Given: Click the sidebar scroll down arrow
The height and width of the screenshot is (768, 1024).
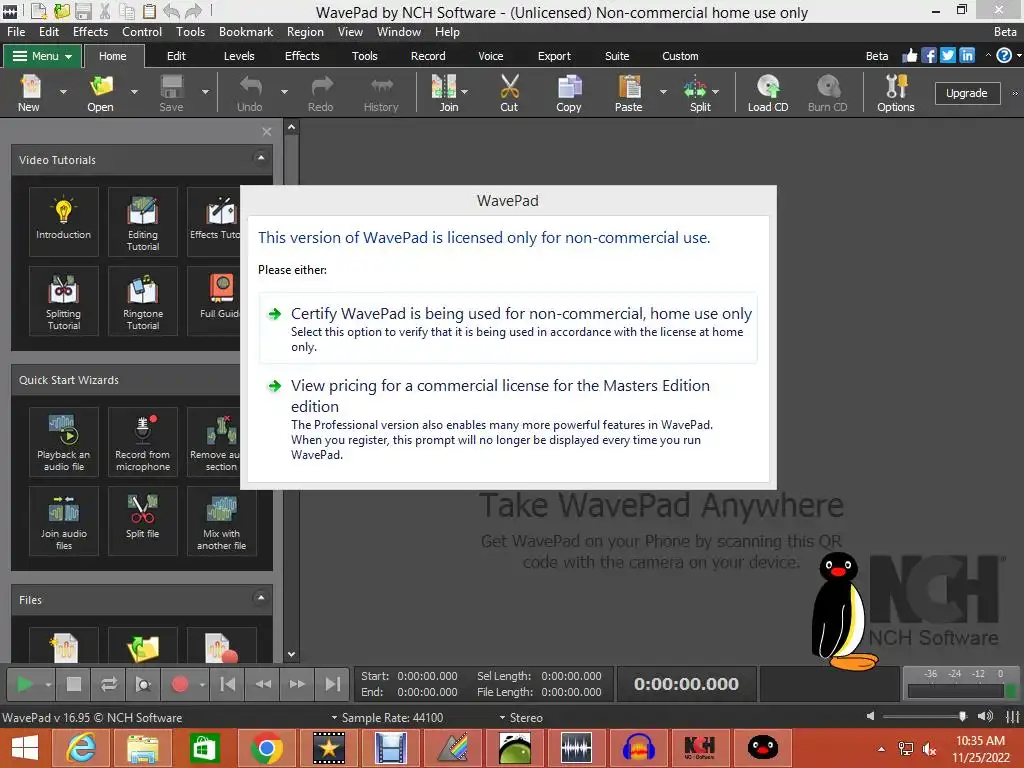Looking at the screenshot, I should [x=291, y=654].
